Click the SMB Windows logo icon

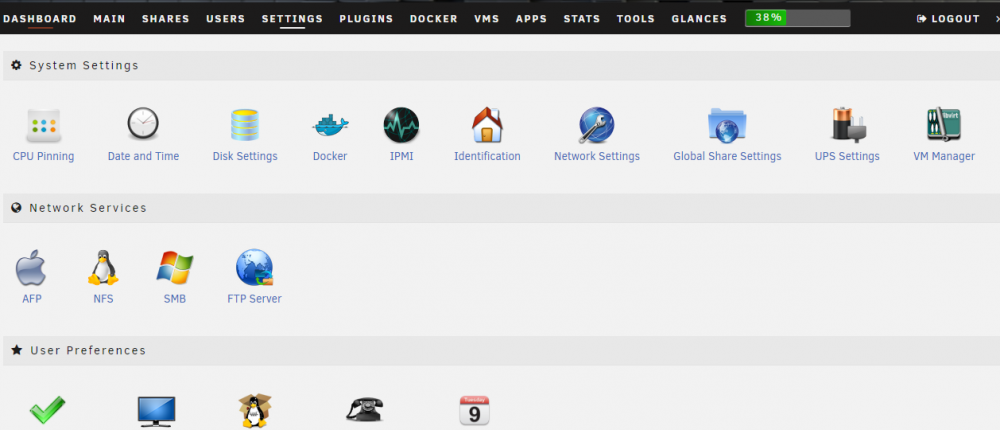click(x=175, y=267)
